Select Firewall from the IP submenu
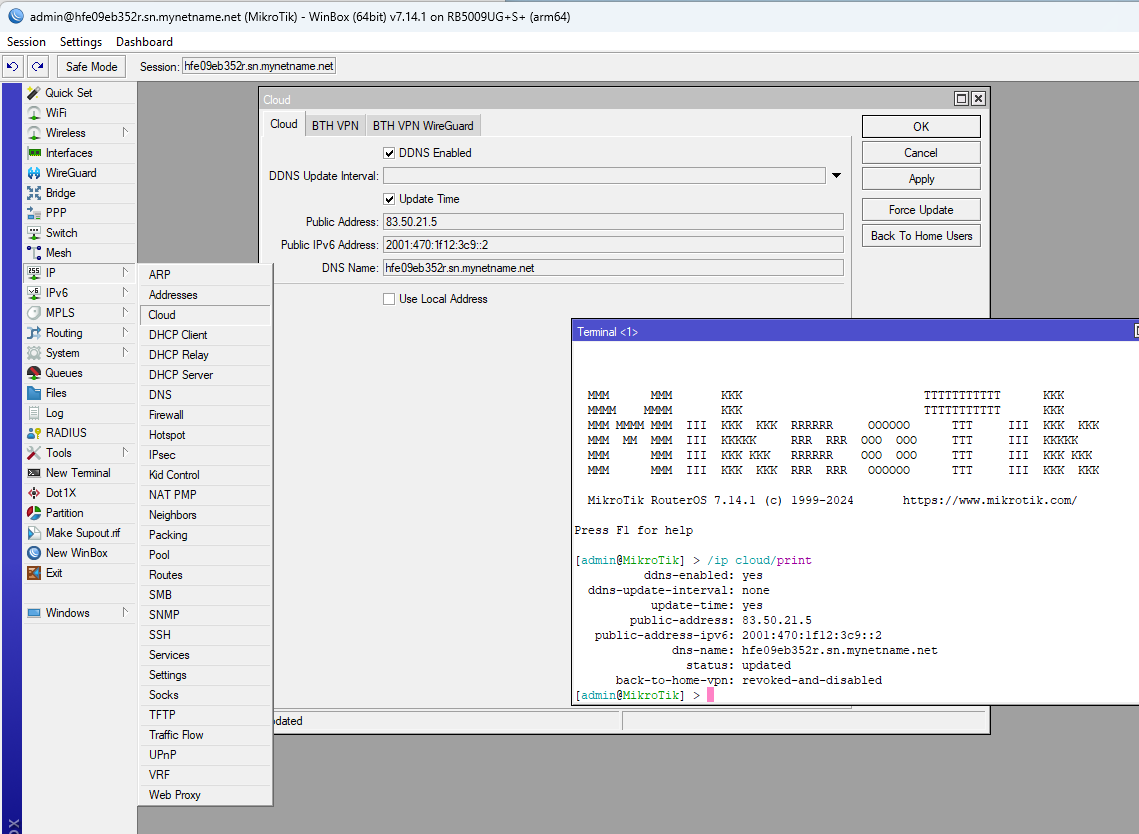 pos(166,415)
